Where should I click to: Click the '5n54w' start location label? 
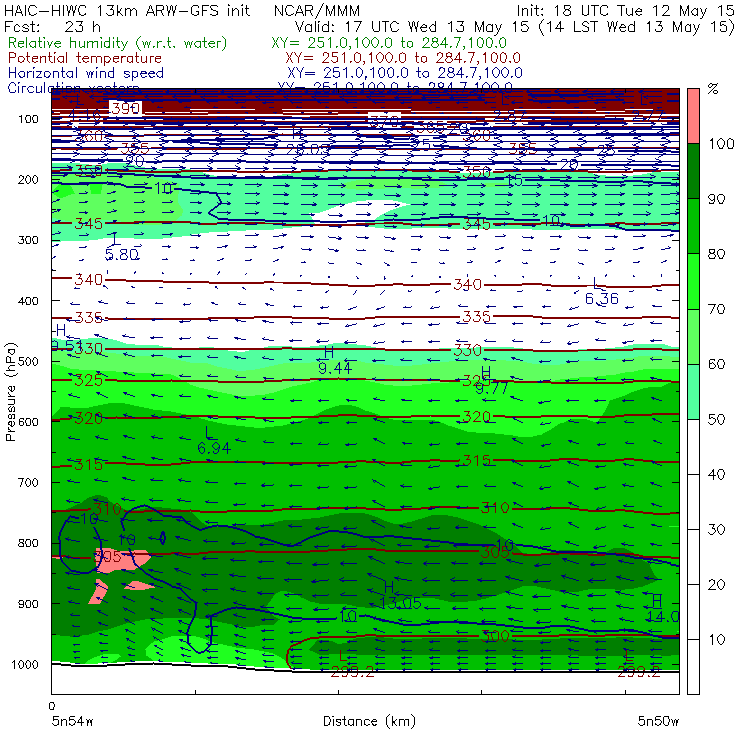pos(73,722)
